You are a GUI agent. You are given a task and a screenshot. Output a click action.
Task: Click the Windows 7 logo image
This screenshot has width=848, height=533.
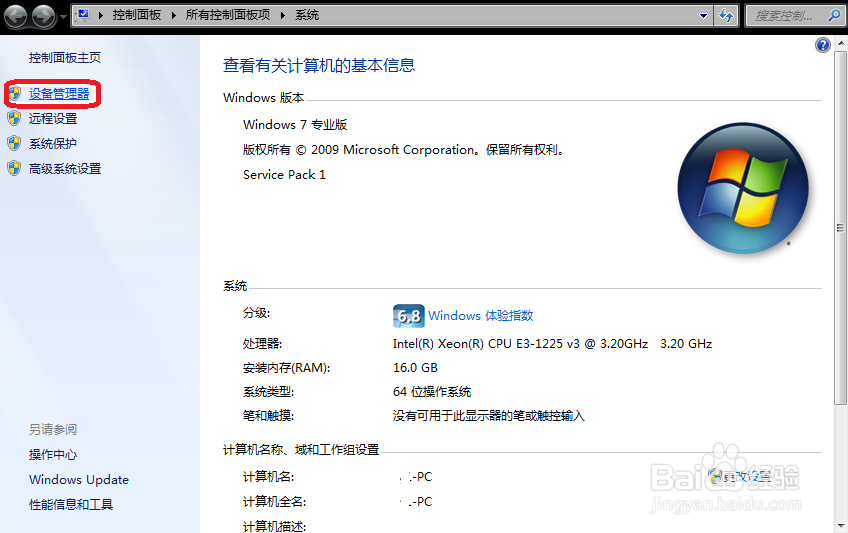click(x=743, y=188)
